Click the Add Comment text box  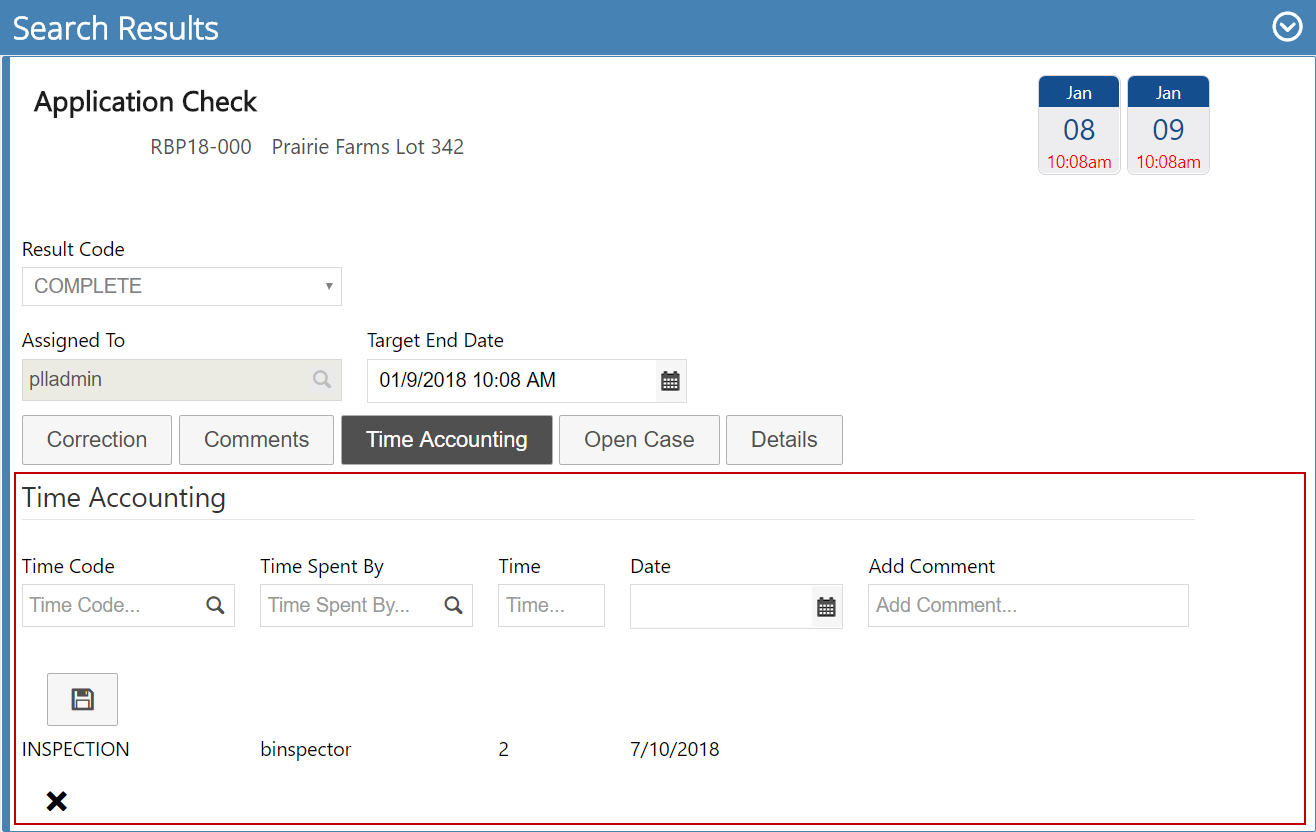coord(1028,606)
